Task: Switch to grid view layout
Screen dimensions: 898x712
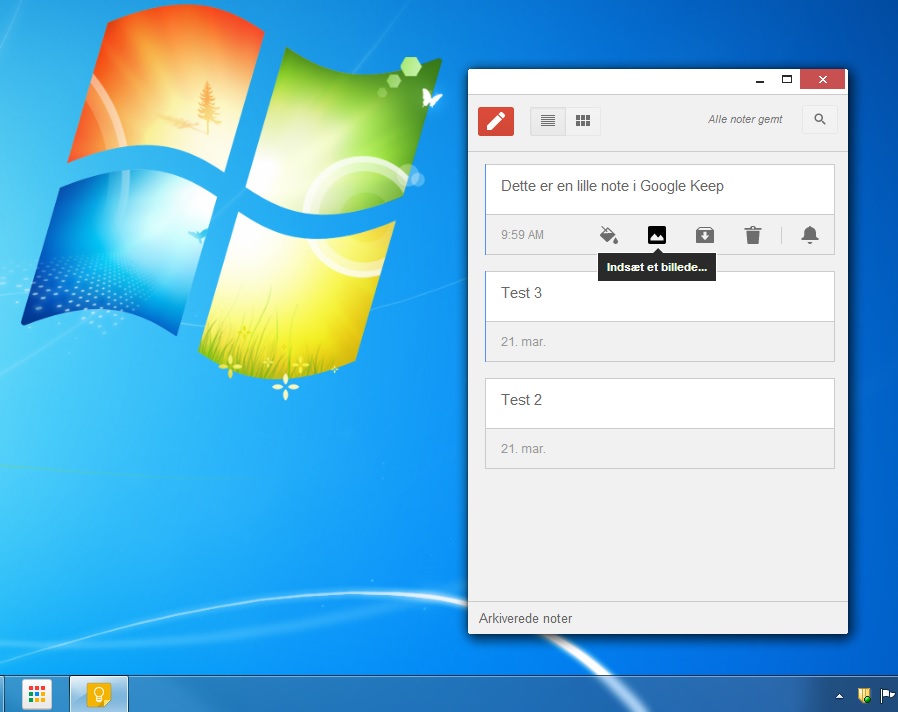Action: (x=583, y=120)
